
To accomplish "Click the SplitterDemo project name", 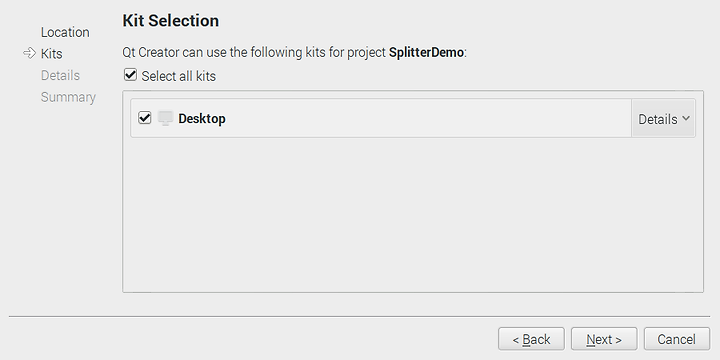I will [x=426, y=52].
